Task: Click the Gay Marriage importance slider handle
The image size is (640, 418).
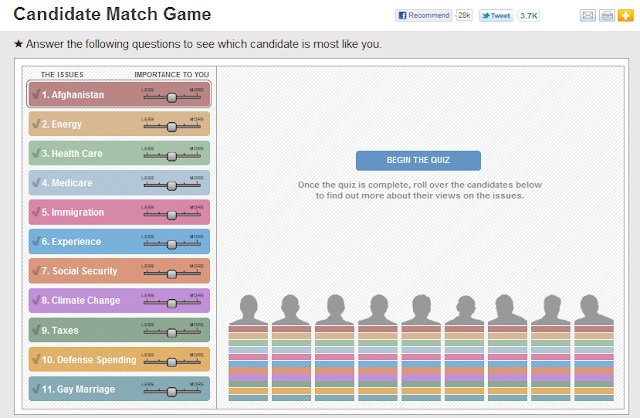Action: coord(172,390)
